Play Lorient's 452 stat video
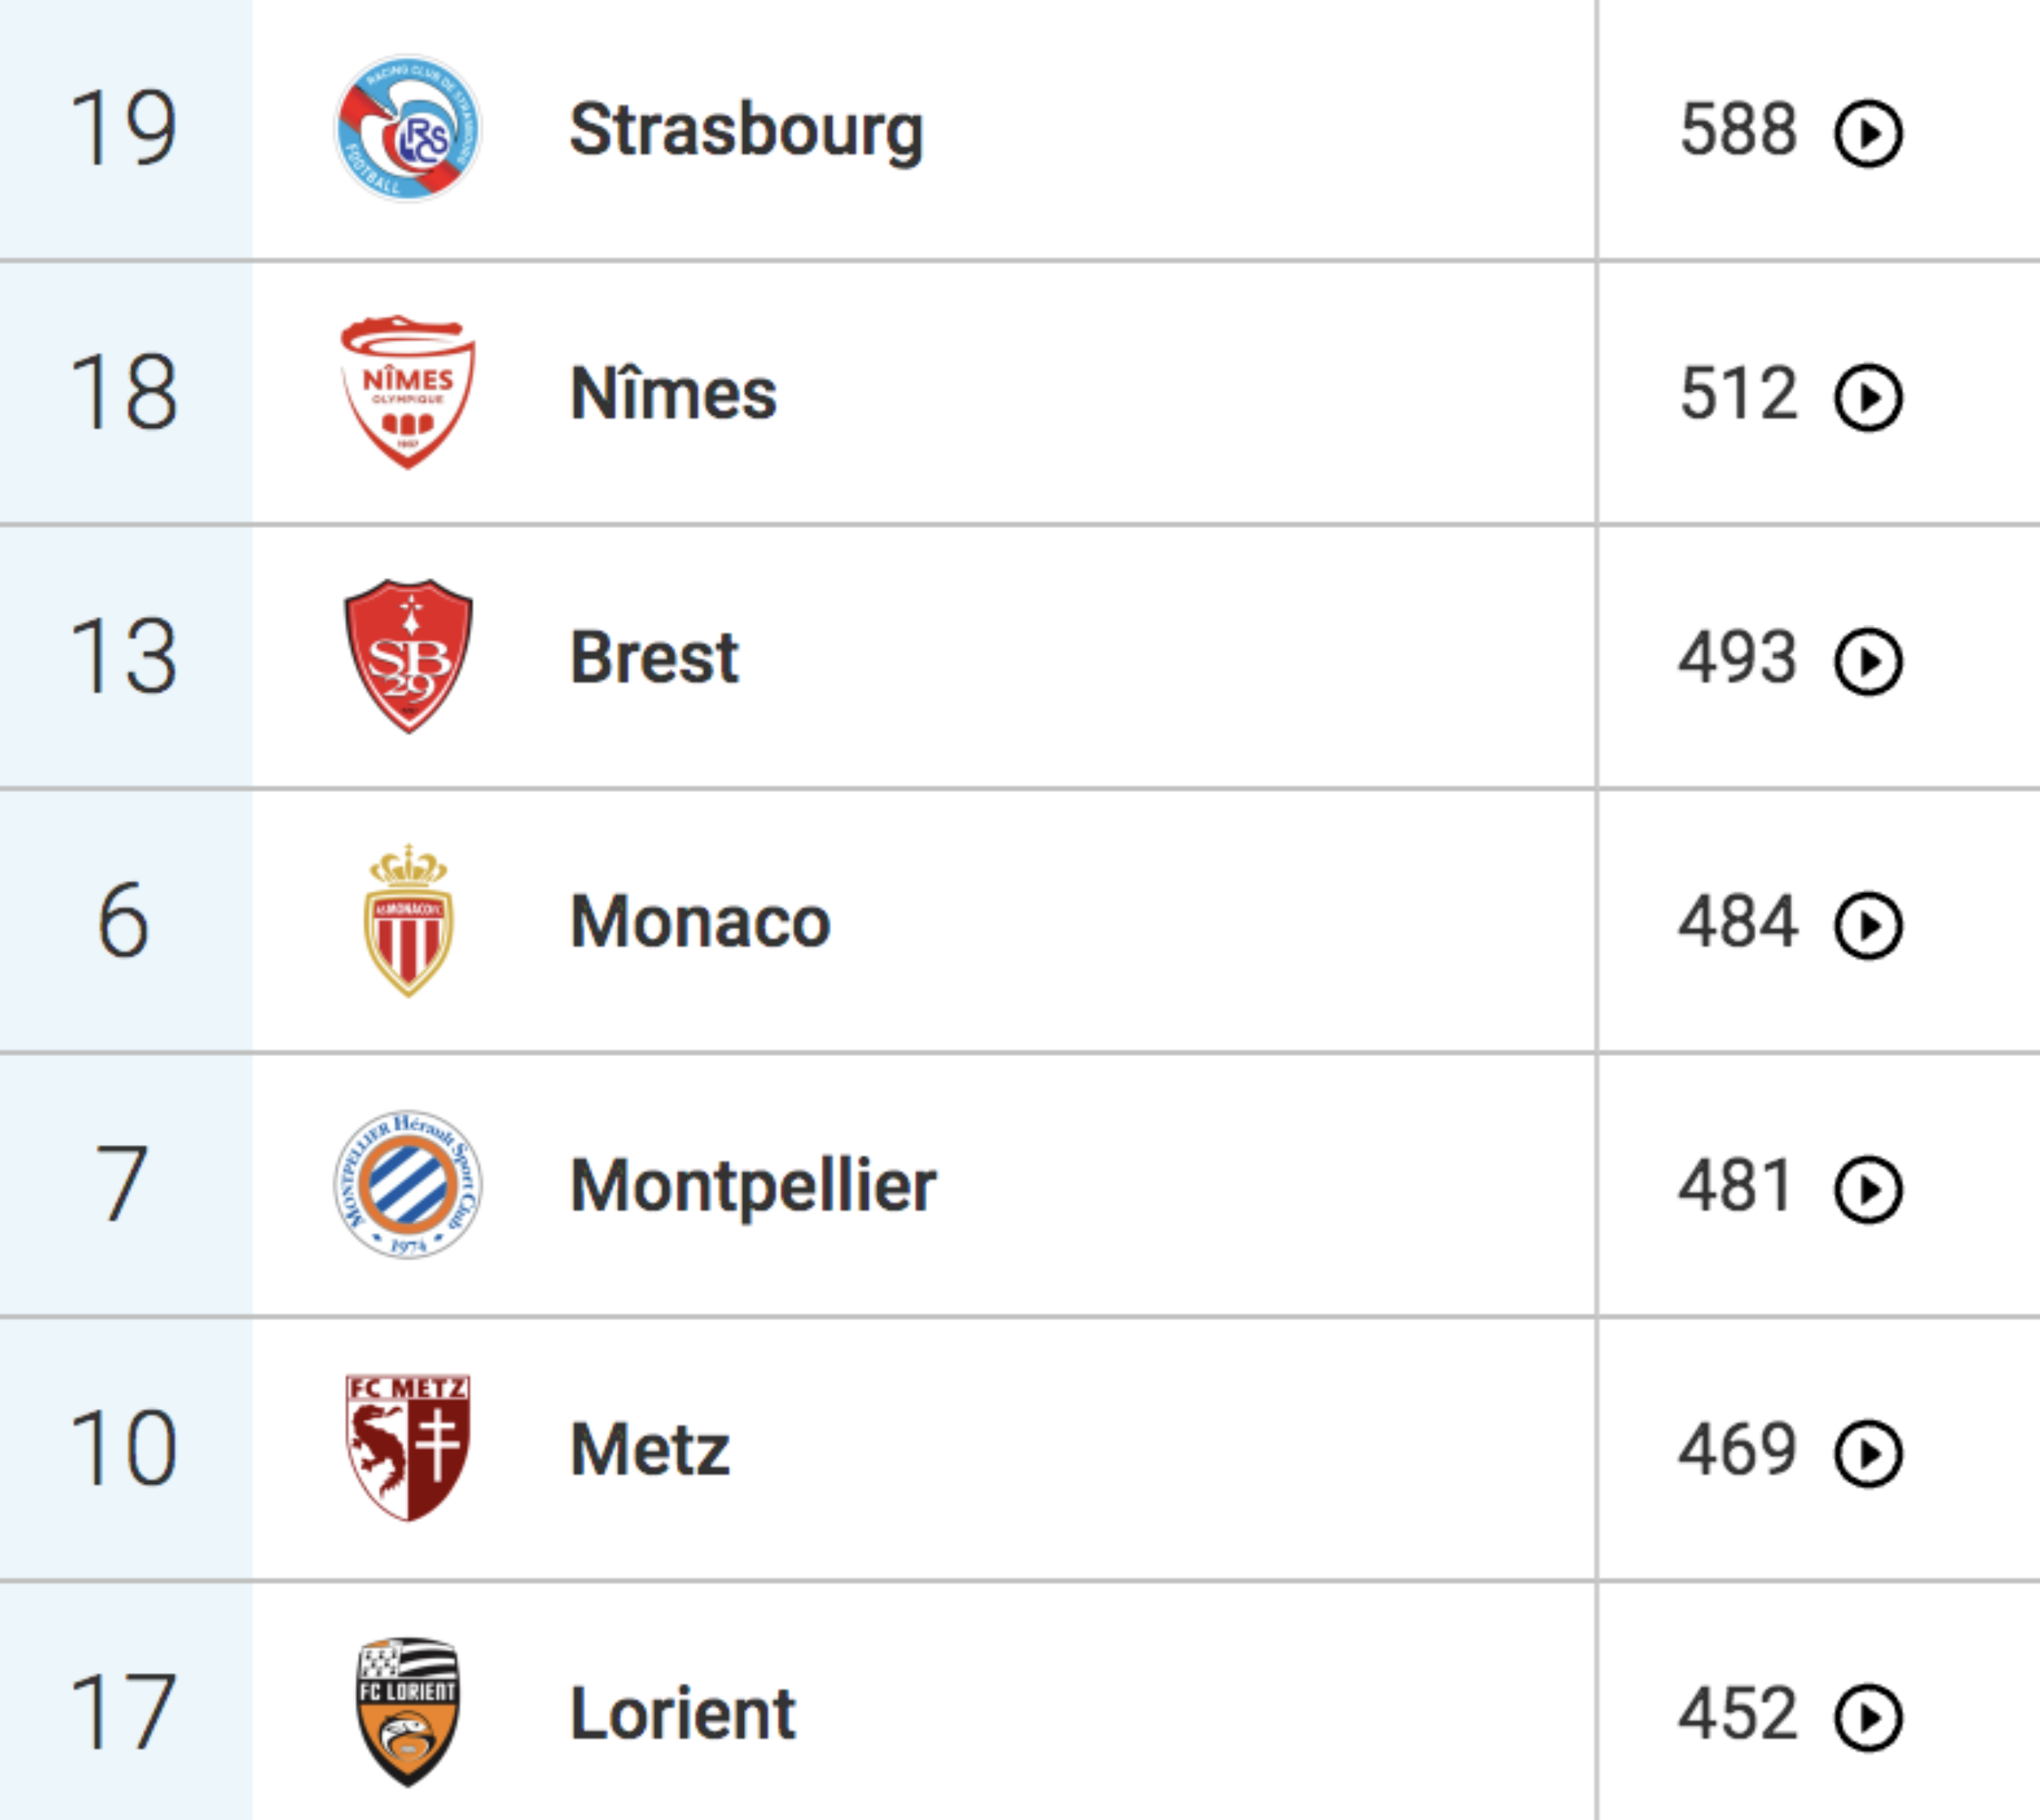This screenshot has width=2040, height=1820. coord(1868,1717)
